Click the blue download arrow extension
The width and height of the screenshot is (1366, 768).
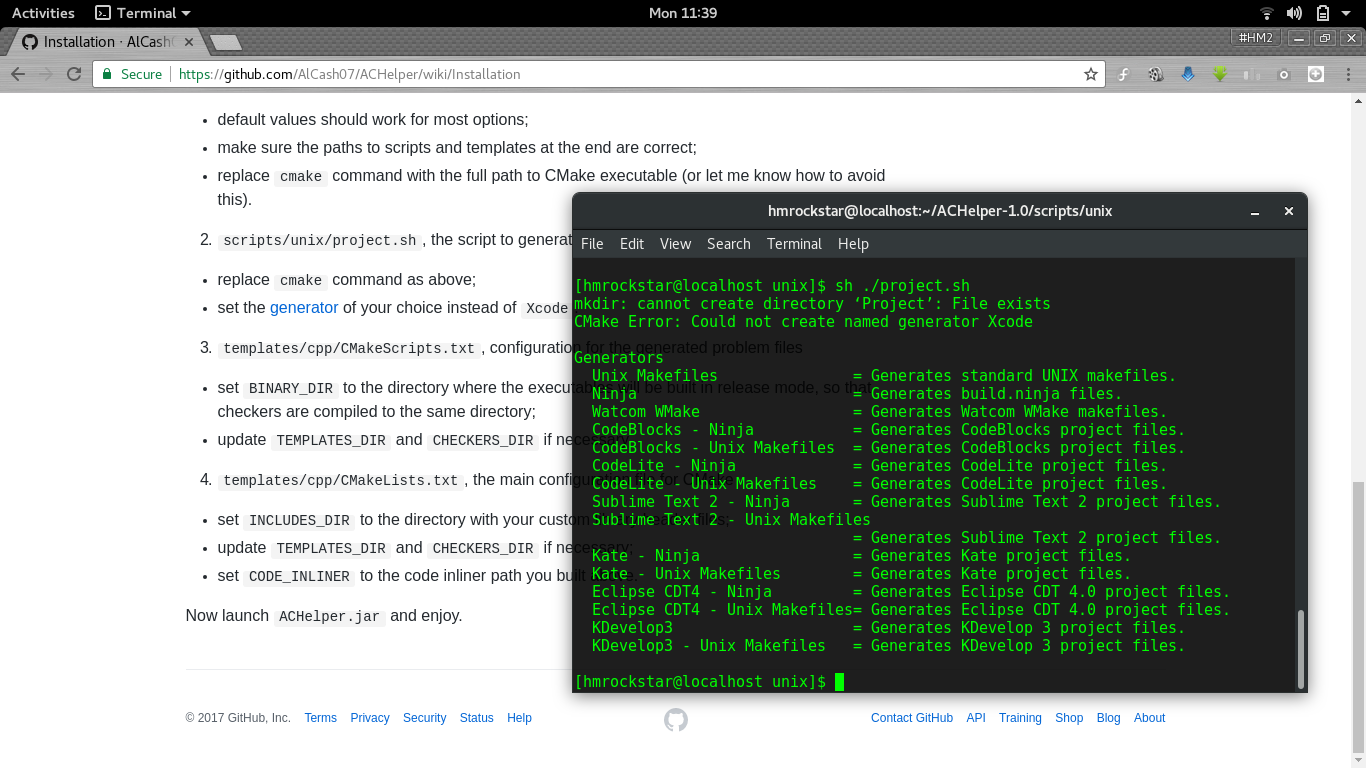[x=1188, y=74]
